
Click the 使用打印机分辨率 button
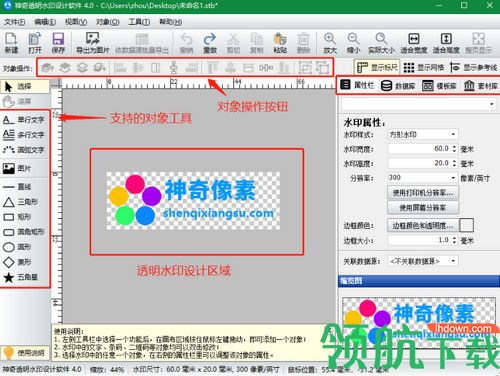click(x=423, y=193)
